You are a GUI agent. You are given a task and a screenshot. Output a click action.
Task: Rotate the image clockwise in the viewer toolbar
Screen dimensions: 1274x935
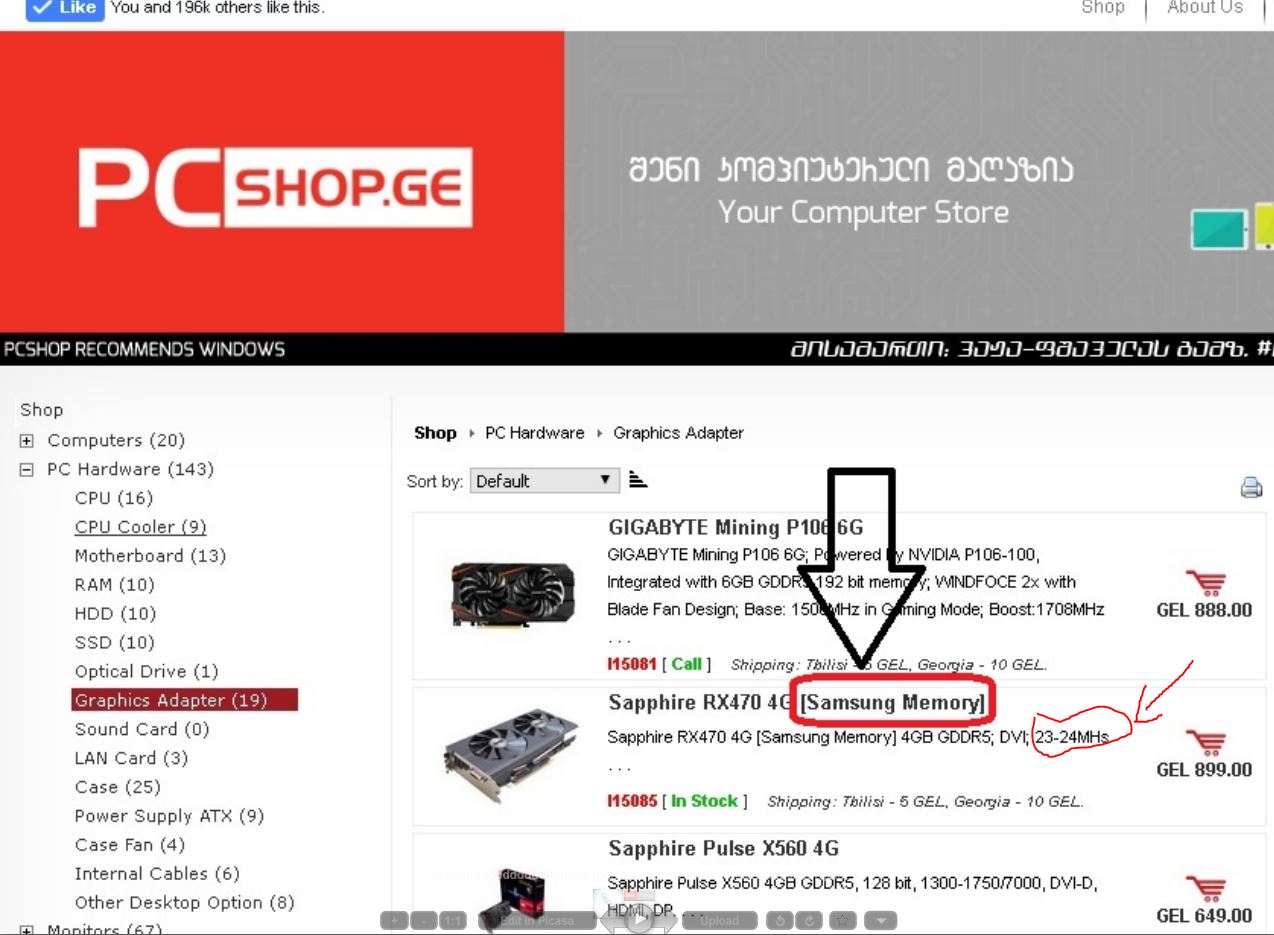point(809,920)
